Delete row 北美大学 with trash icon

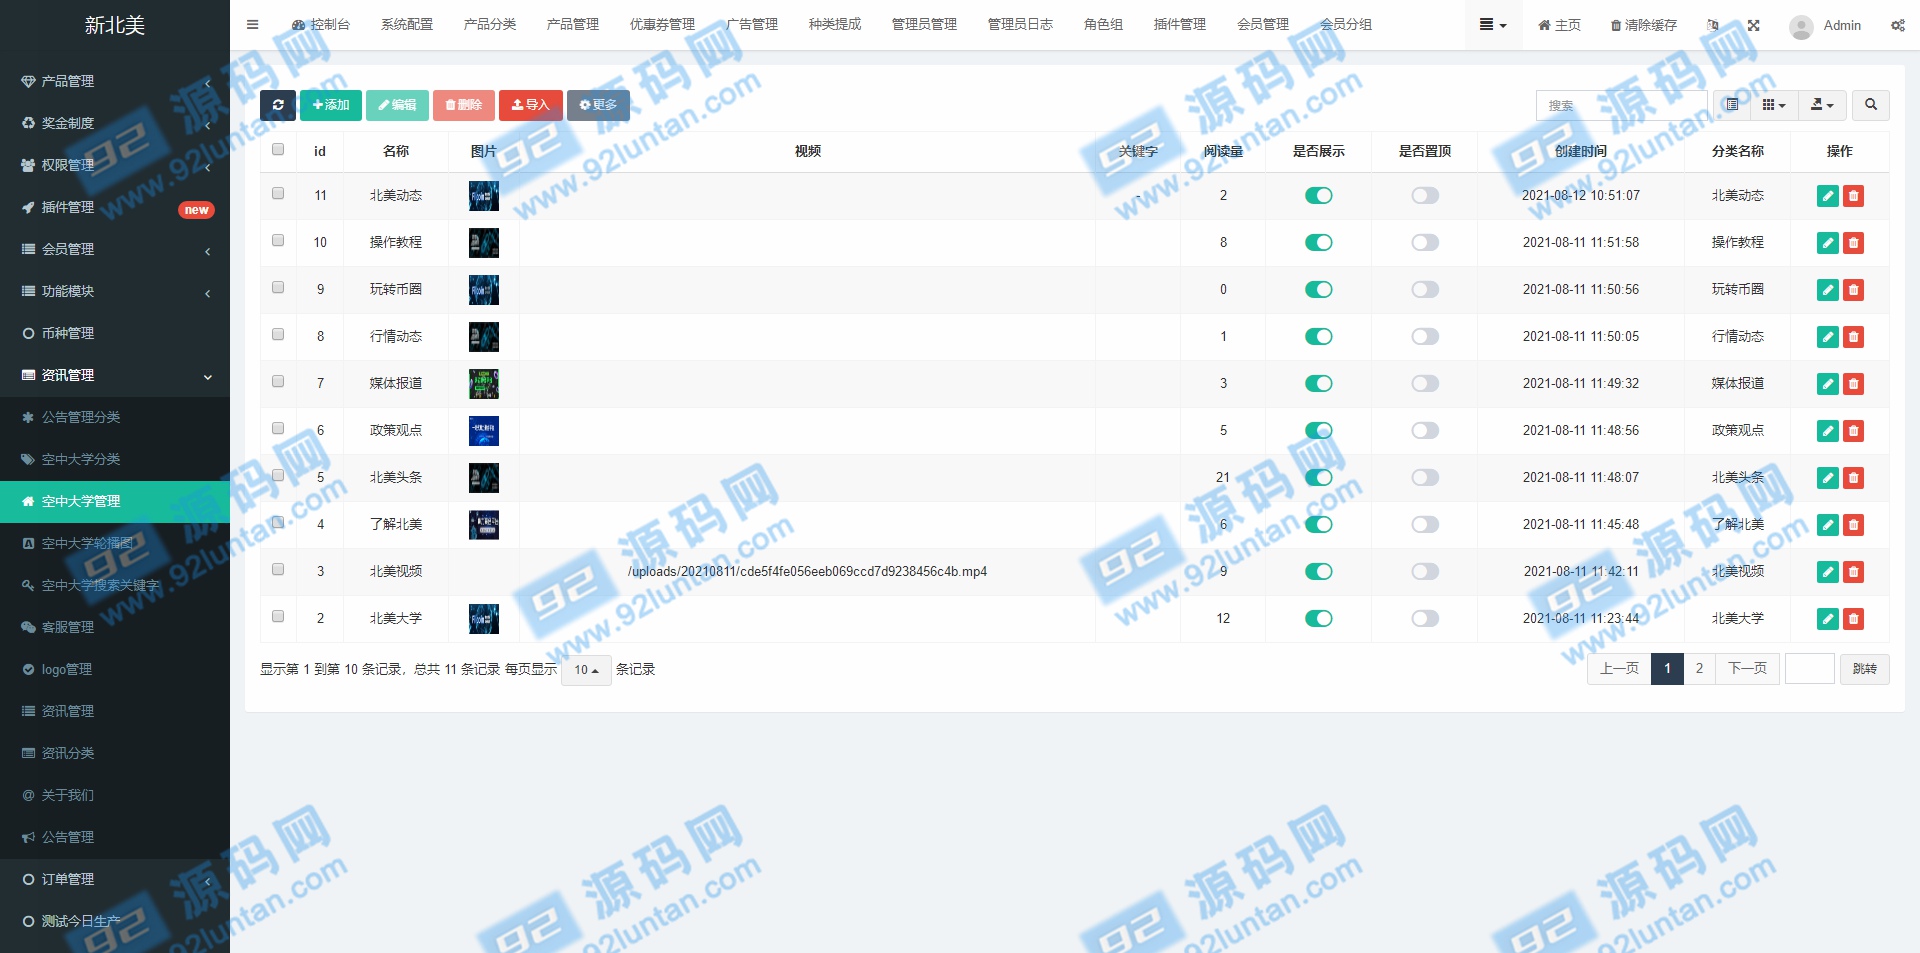(x=1853, y=619)
